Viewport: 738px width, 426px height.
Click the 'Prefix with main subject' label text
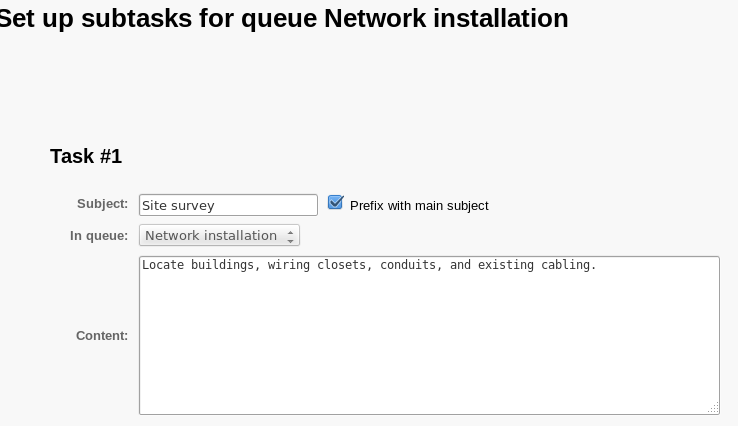(x=419, y=206)
